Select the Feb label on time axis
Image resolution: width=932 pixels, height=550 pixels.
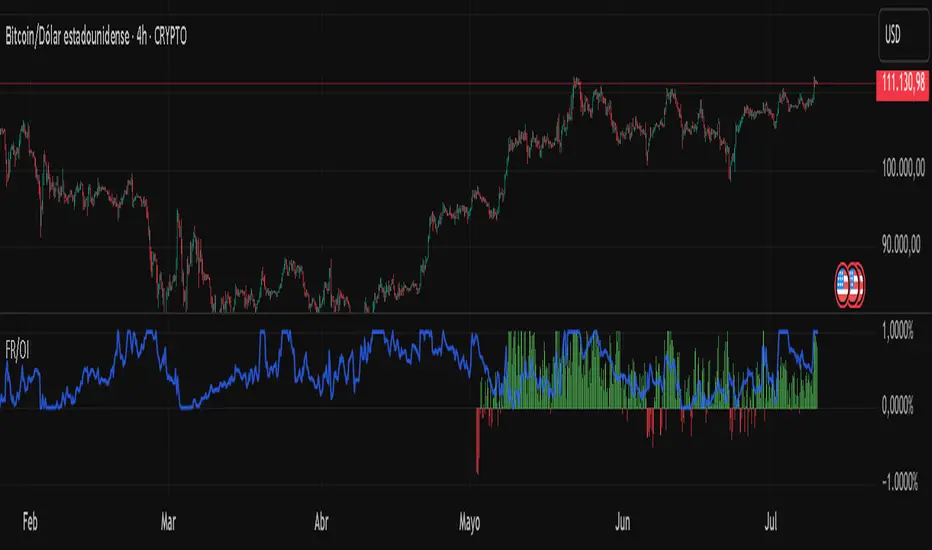pyautogui.click(x=30, y=523)
